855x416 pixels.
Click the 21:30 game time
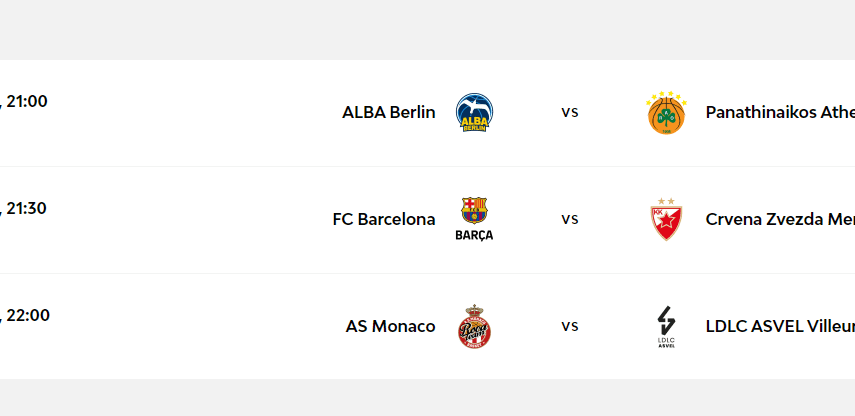(x=26, y=208)
